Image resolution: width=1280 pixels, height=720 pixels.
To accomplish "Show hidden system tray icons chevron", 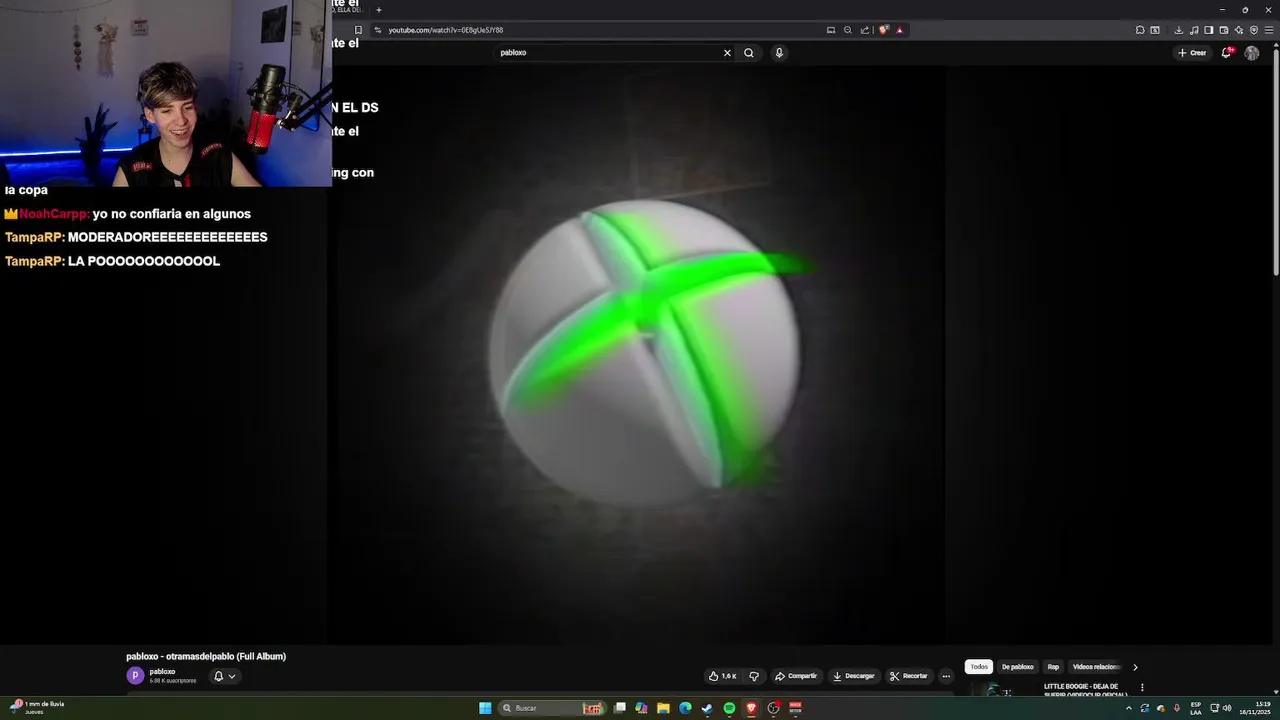I will [1129, 708].
